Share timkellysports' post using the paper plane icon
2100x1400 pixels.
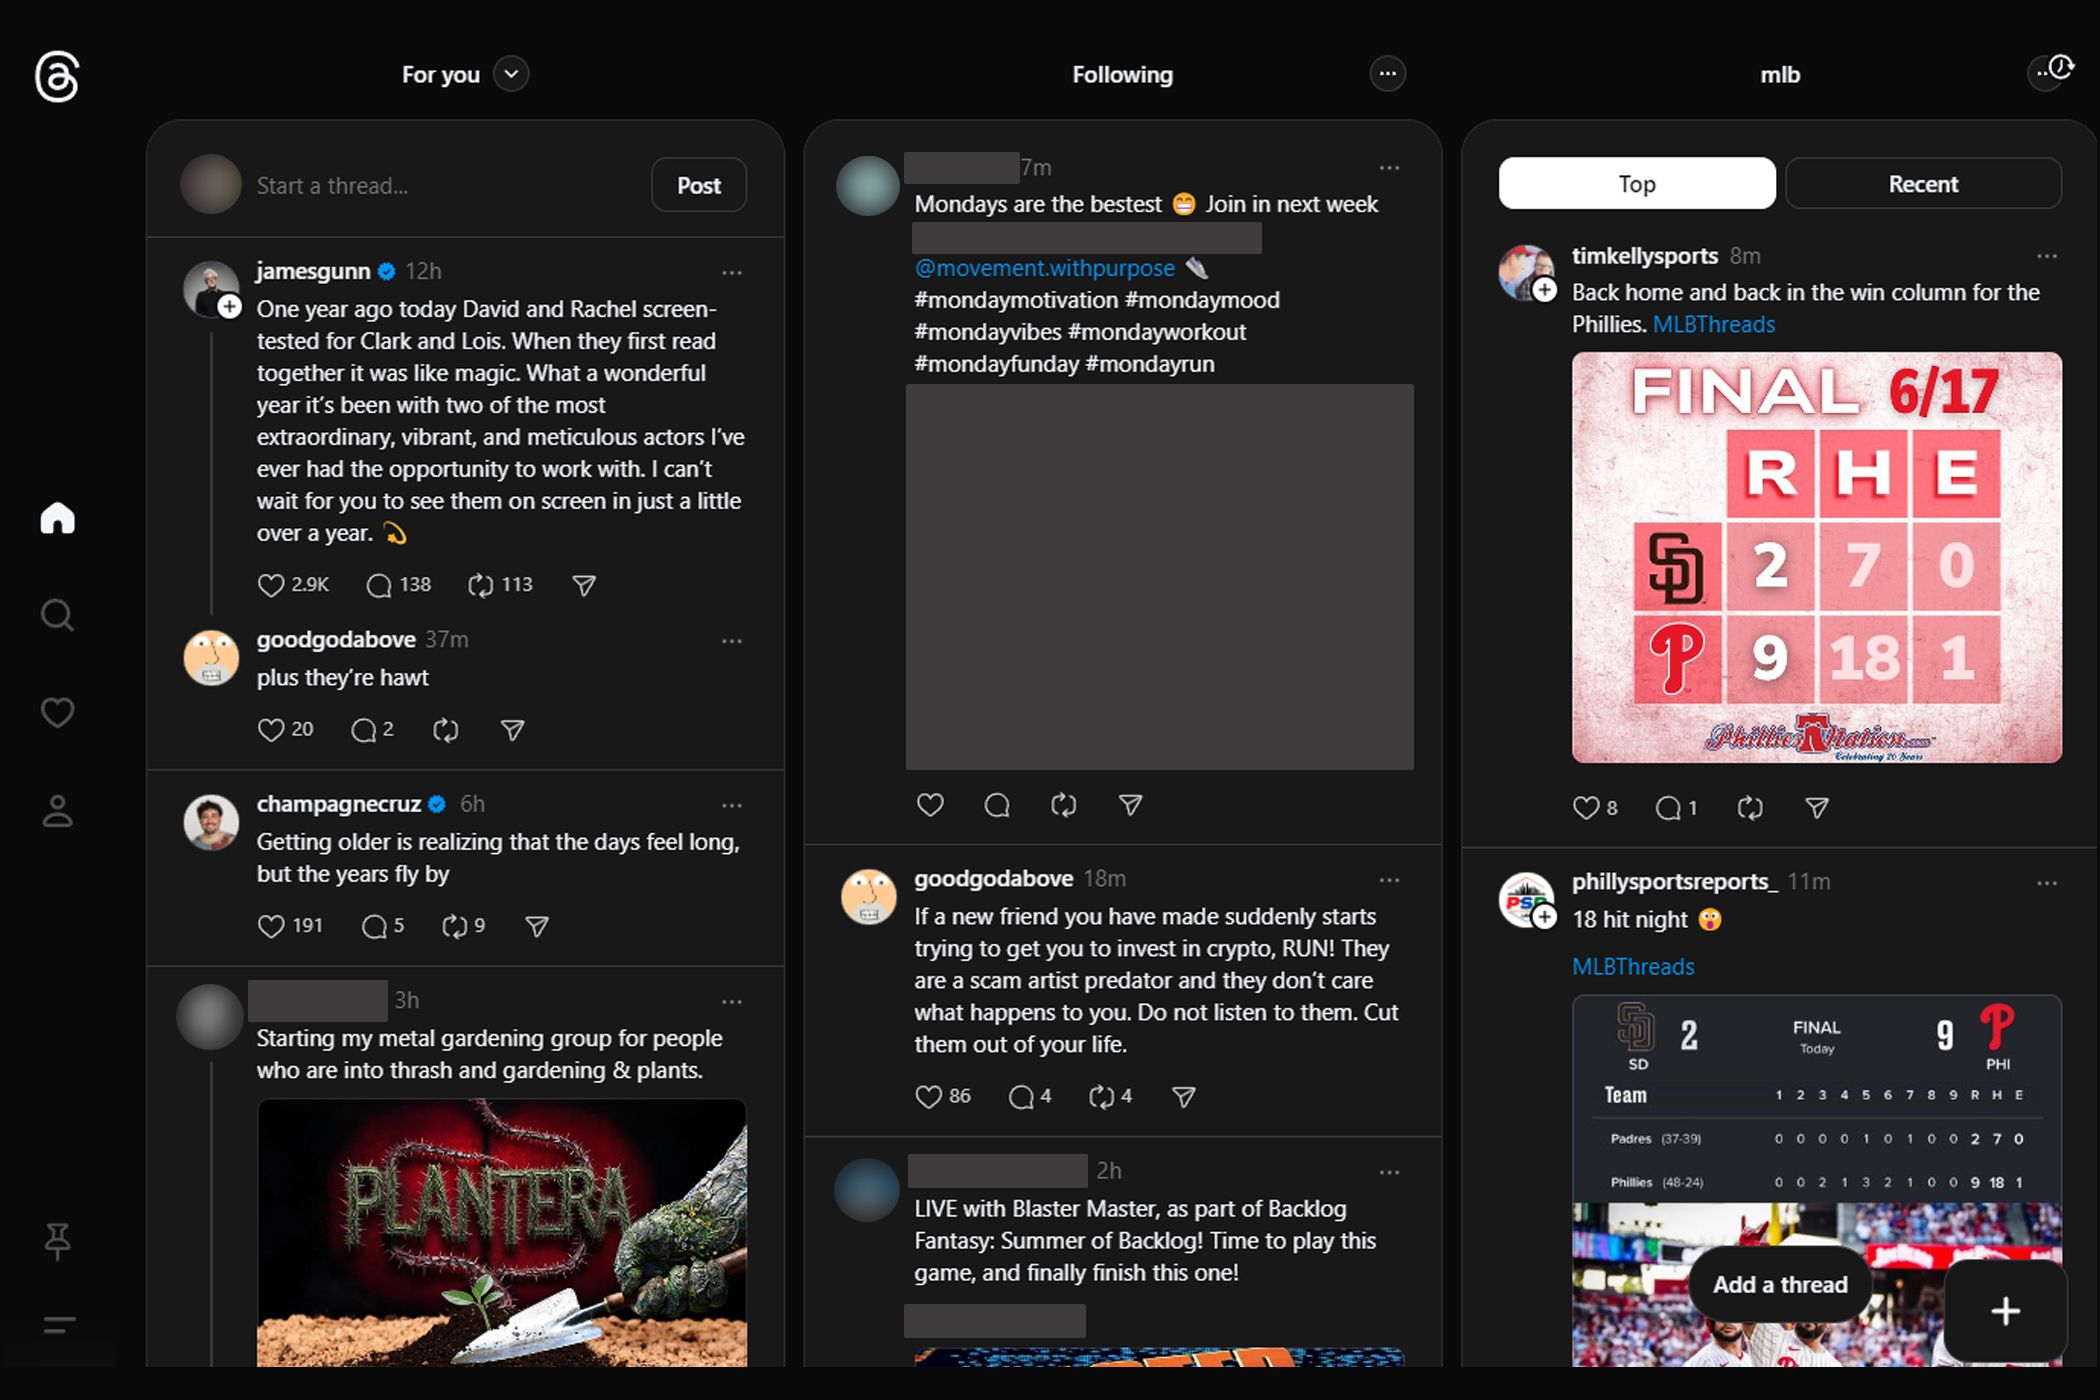tap(1817, 807)
